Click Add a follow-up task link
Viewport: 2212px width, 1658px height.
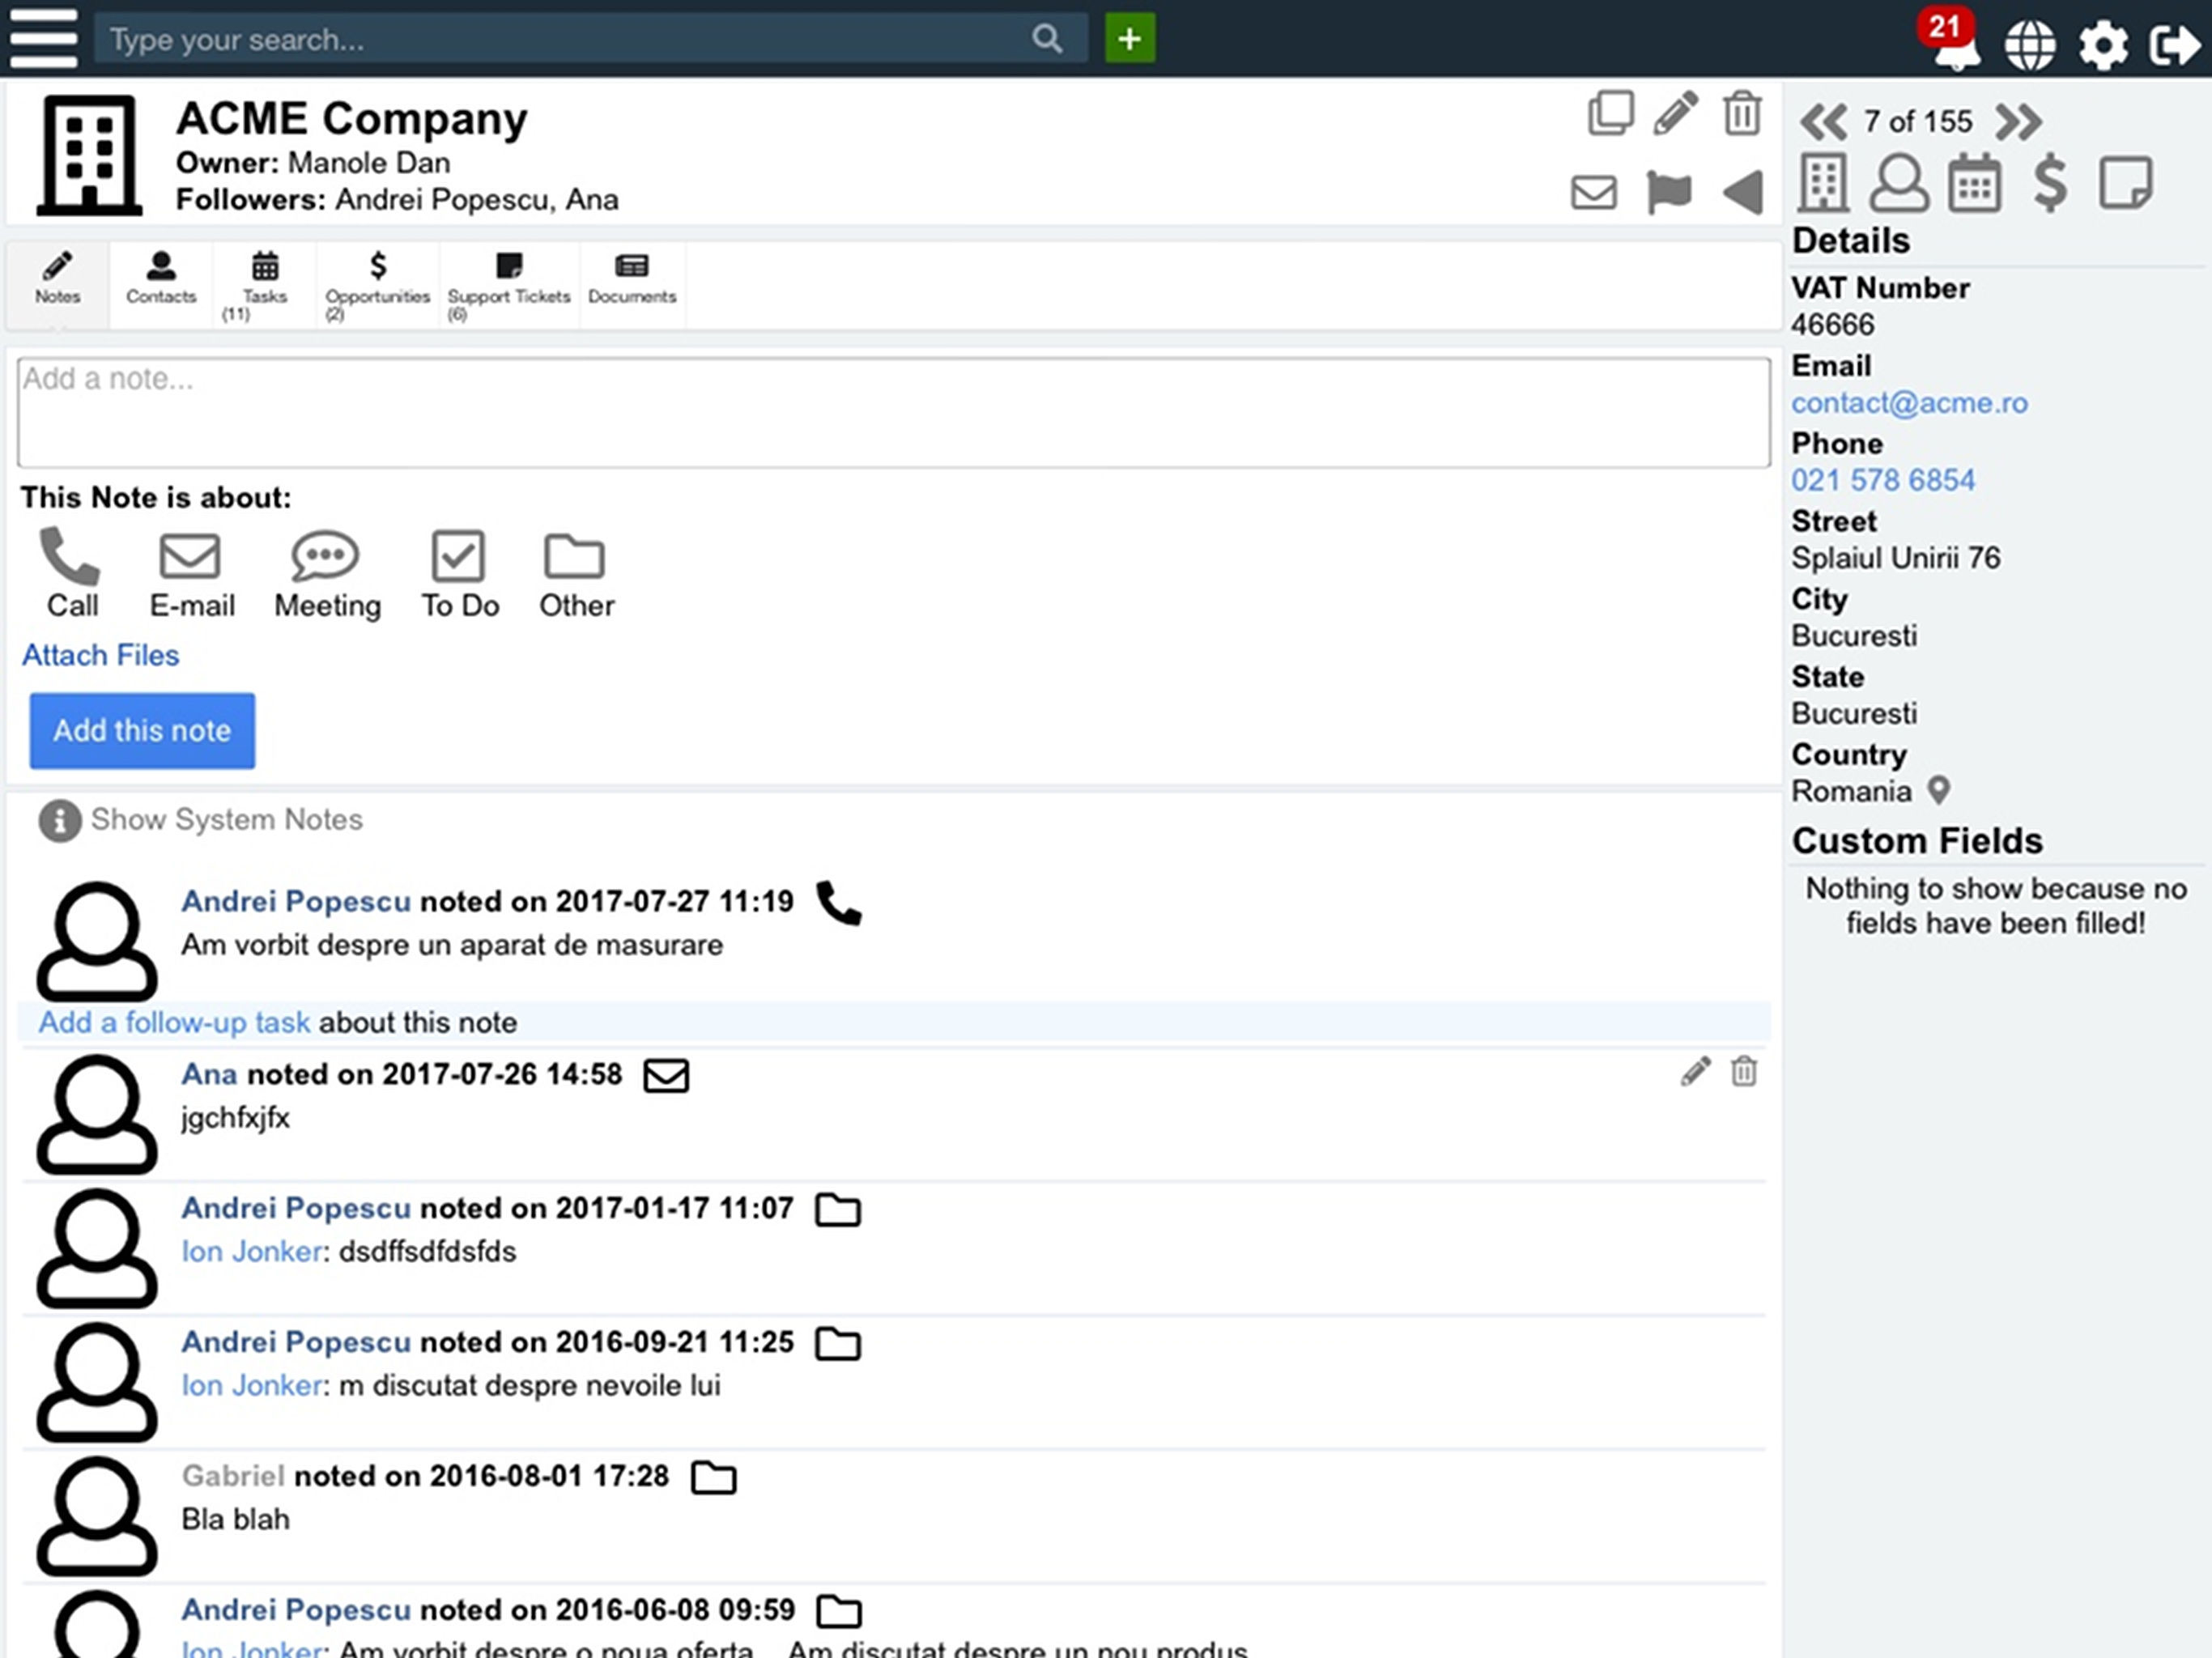[174, 1022]
